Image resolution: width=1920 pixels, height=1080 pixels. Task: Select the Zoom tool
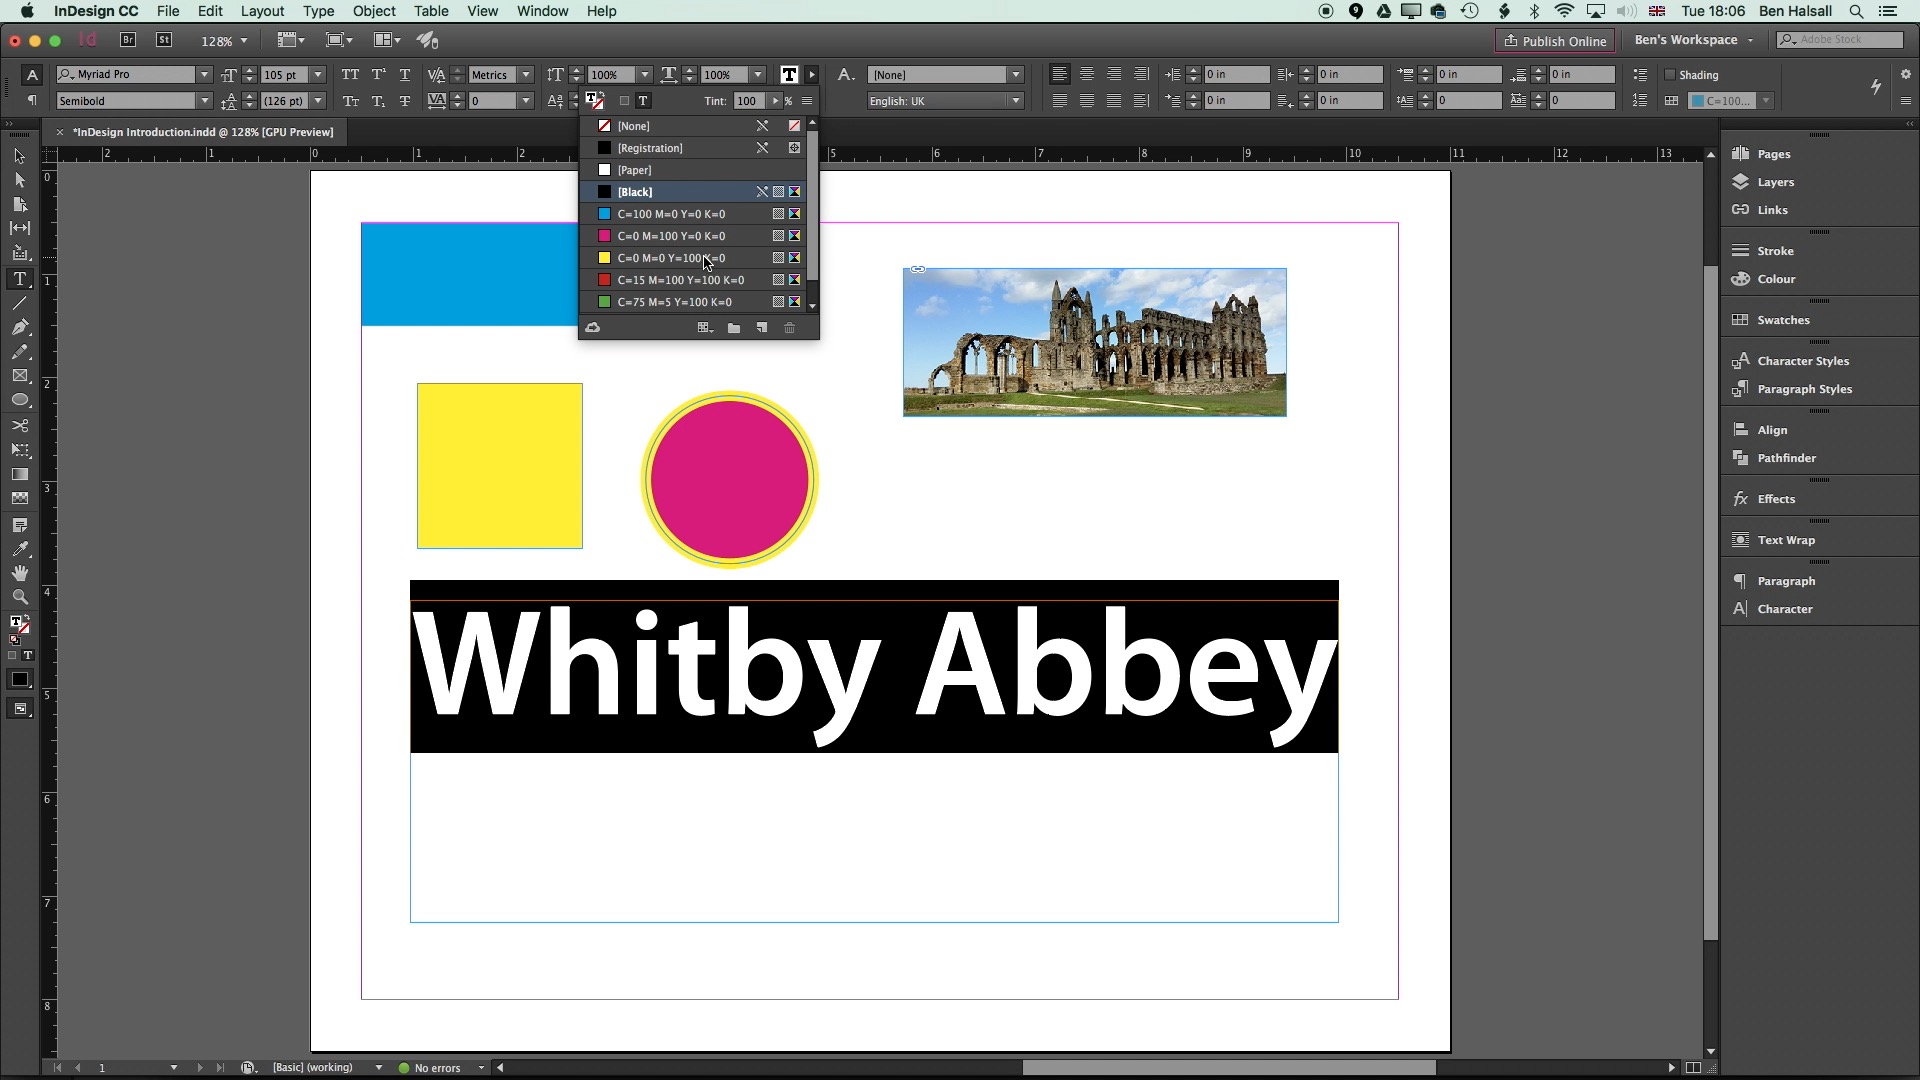(19, 598)
